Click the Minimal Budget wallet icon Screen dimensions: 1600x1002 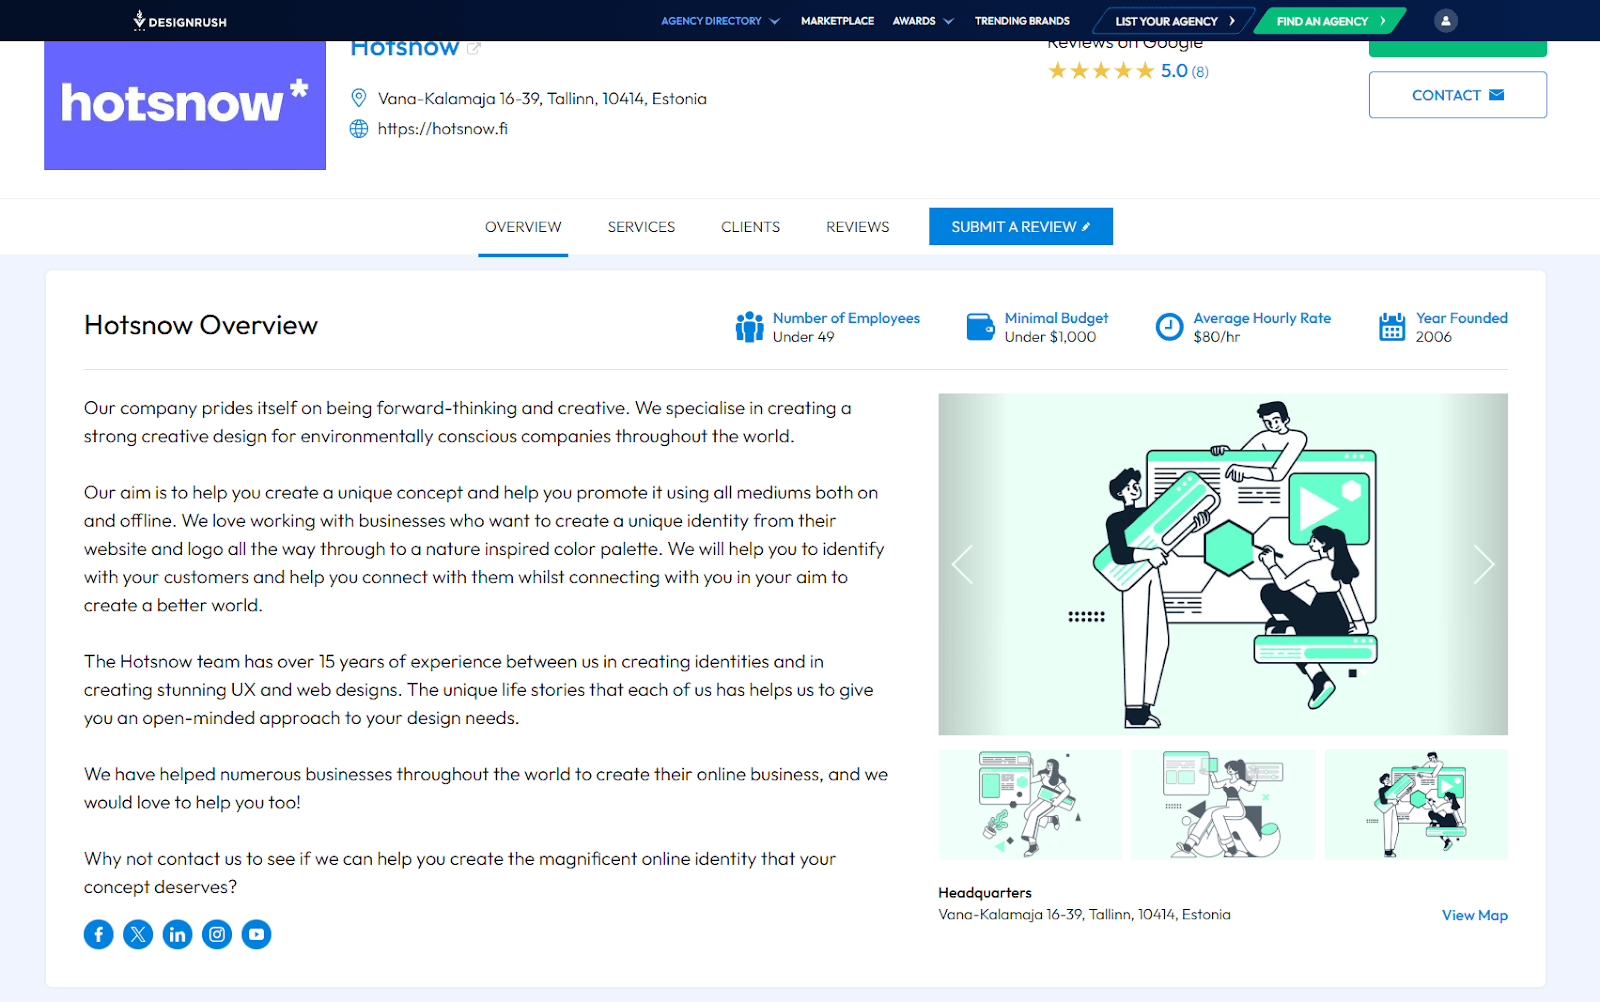click(980, 327)
